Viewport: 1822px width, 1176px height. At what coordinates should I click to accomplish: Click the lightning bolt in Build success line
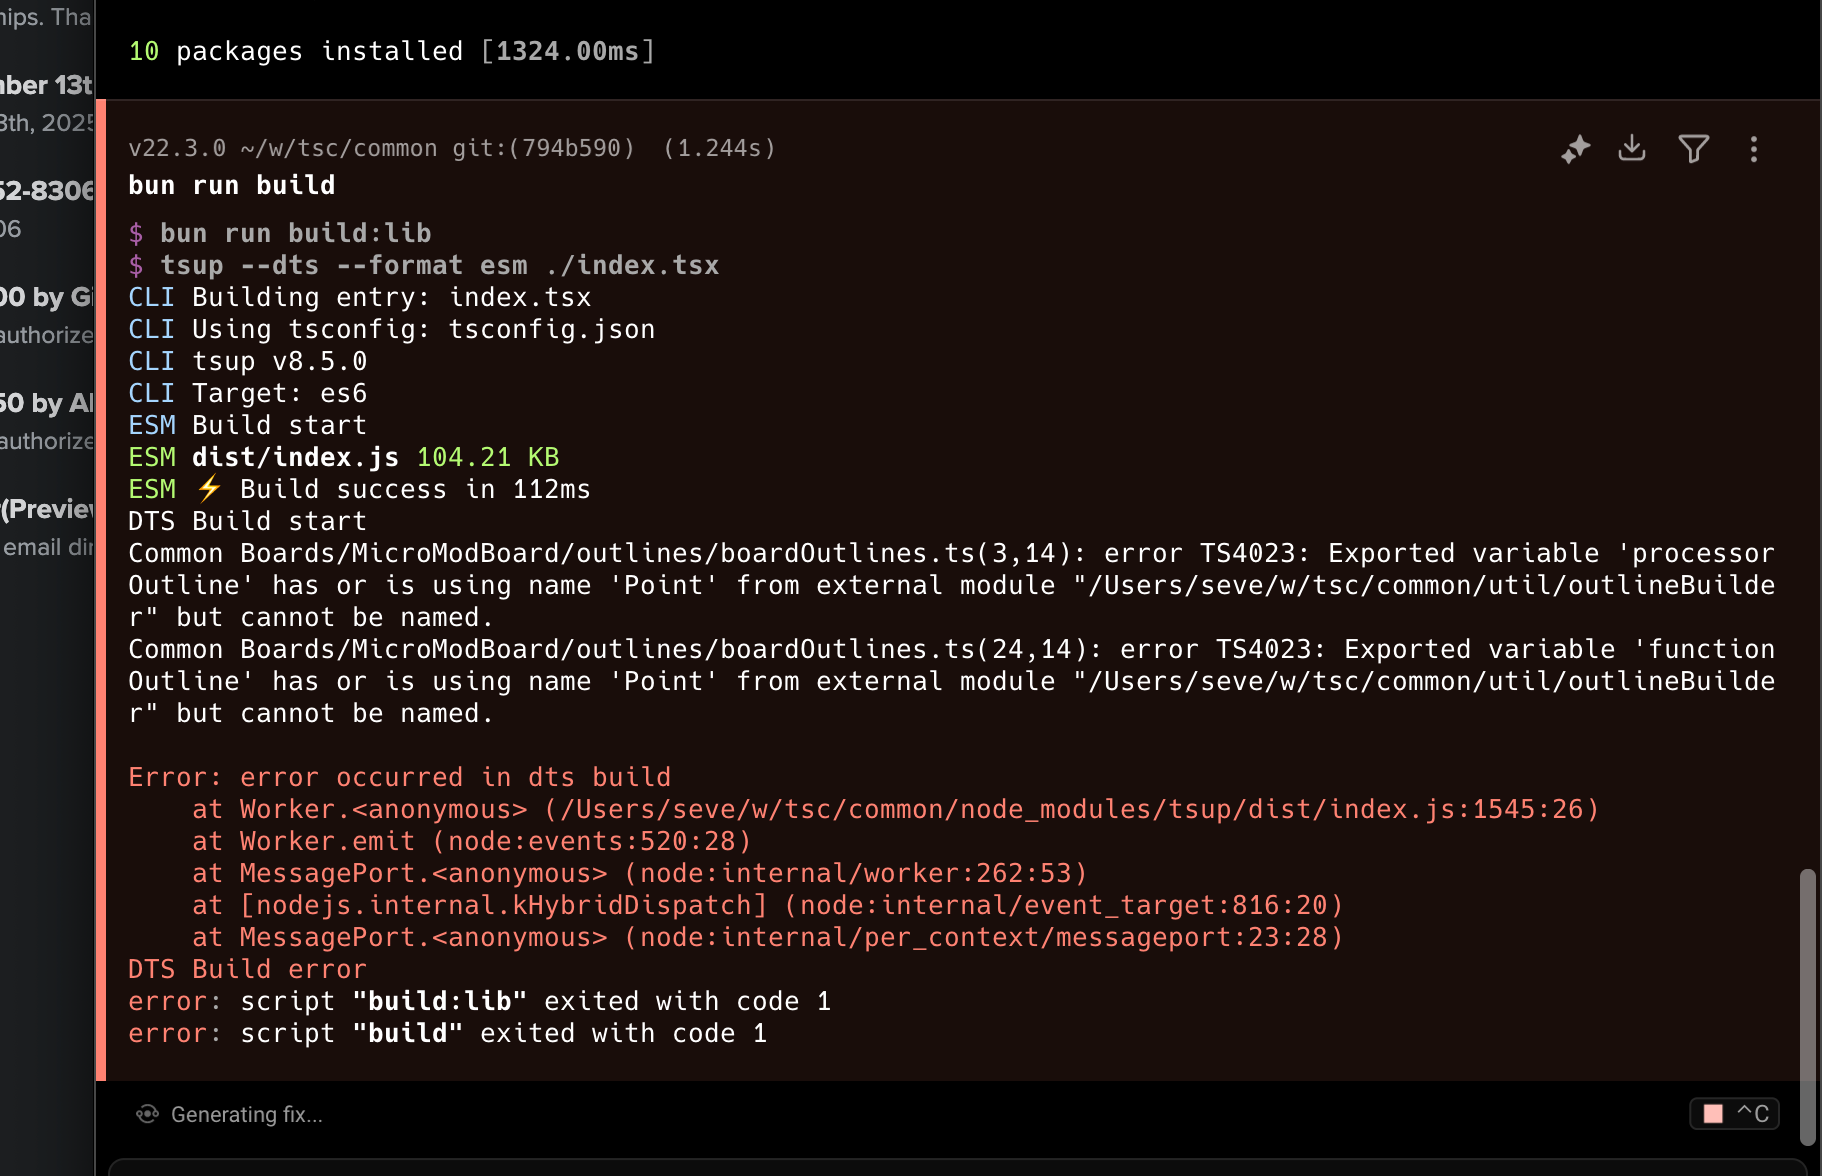(x=208, y=489)
